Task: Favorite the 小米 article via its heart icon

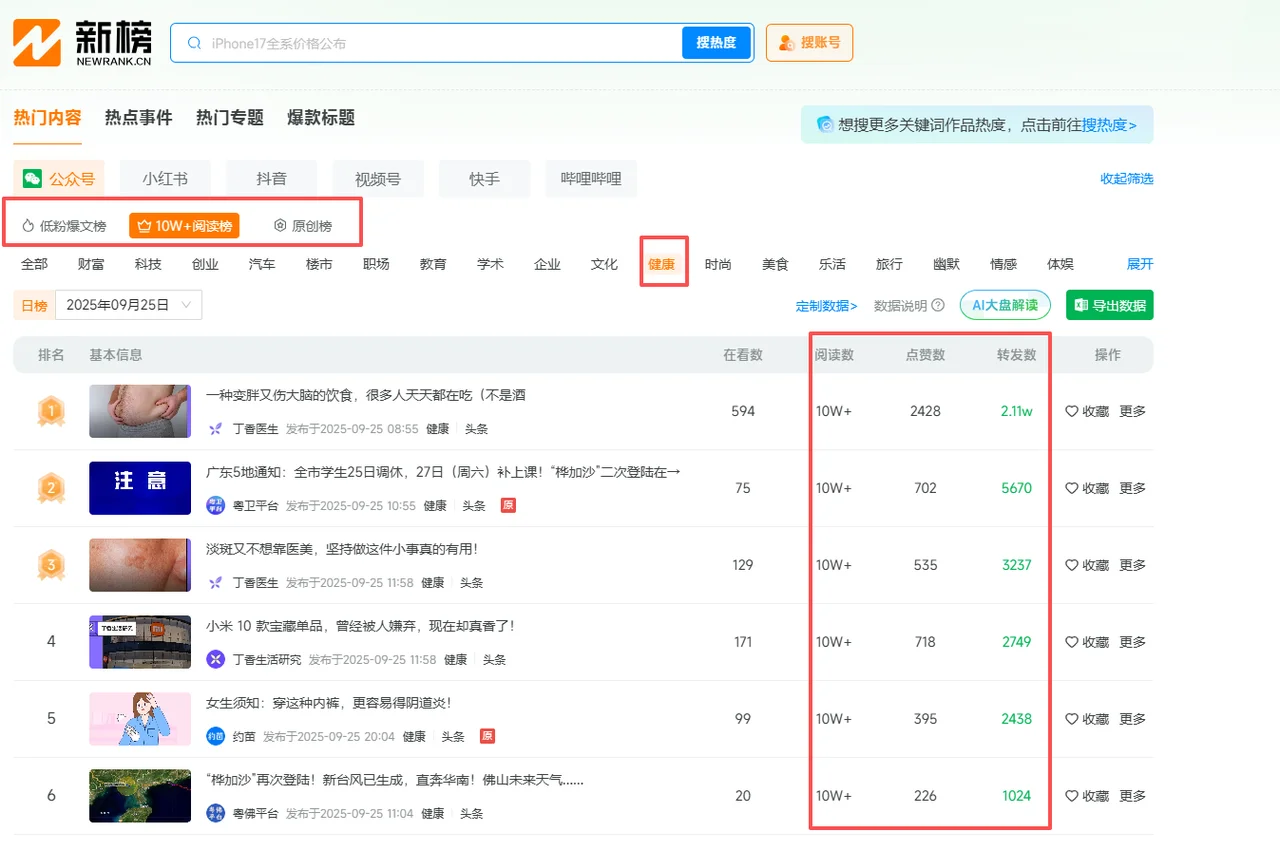Action: click(1073, 642)
